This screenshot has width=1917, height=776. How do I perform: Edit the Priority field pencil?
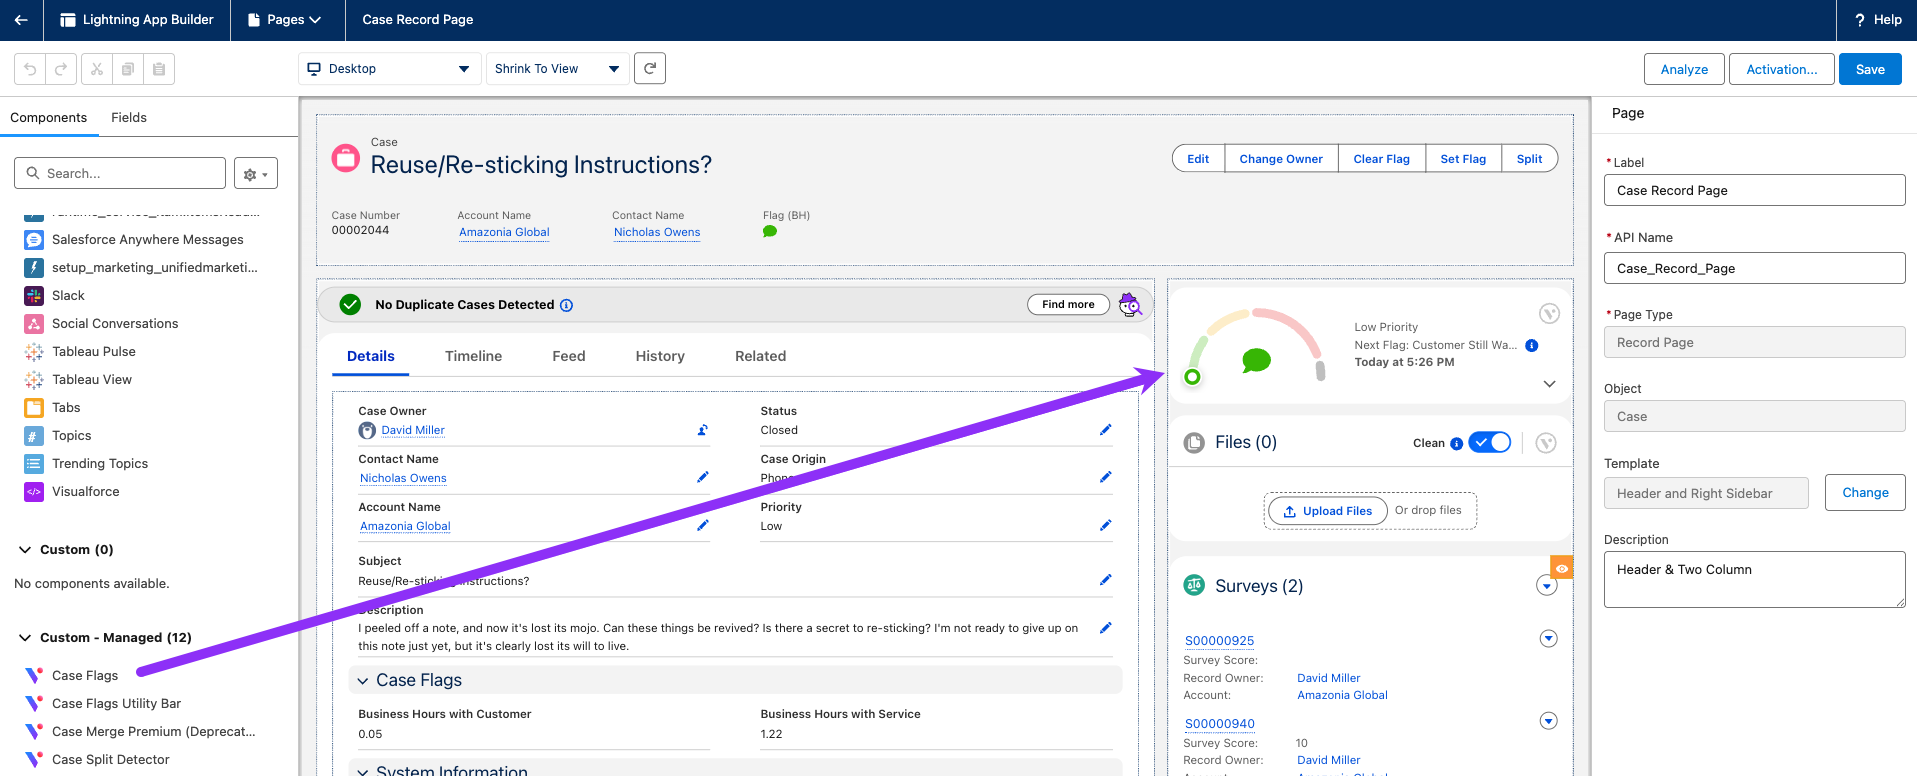[x=1105, y=526]
